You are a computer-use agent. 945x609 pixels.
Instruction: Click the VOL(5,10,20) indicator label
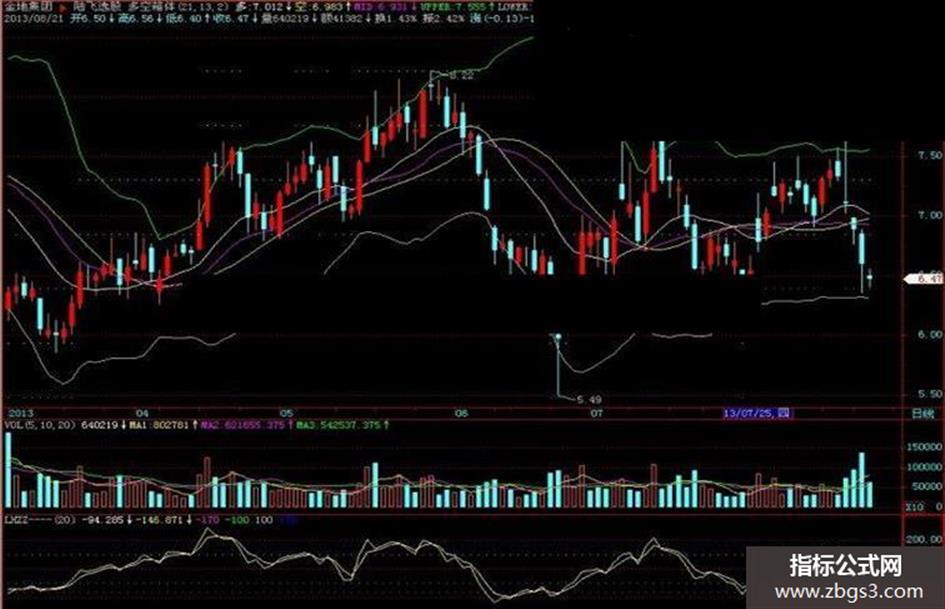pos(40,425)
